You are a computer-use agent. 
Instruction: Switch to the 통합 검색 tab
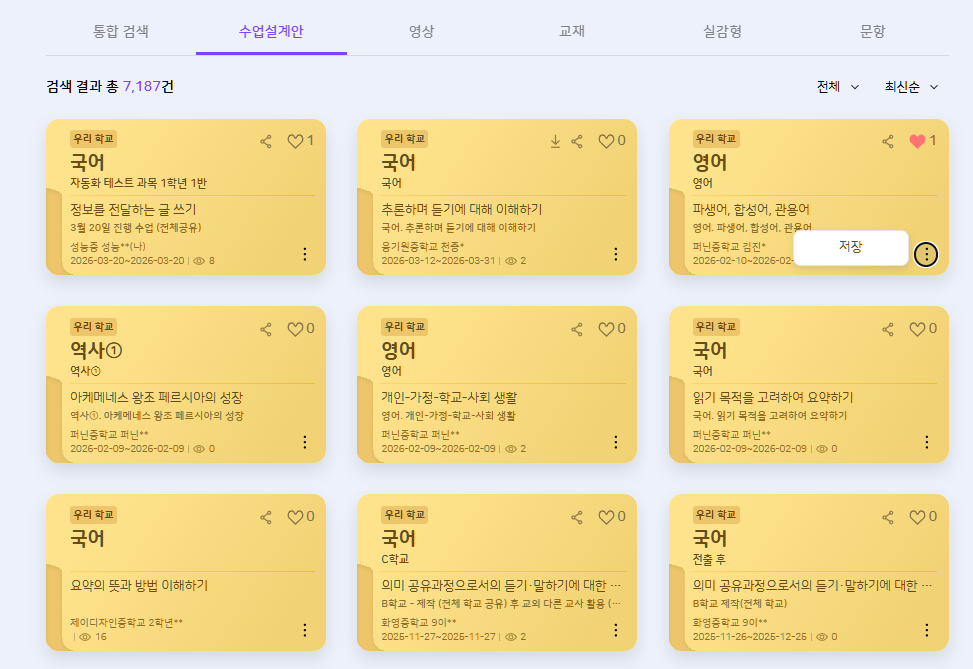[x=120, y=31]
